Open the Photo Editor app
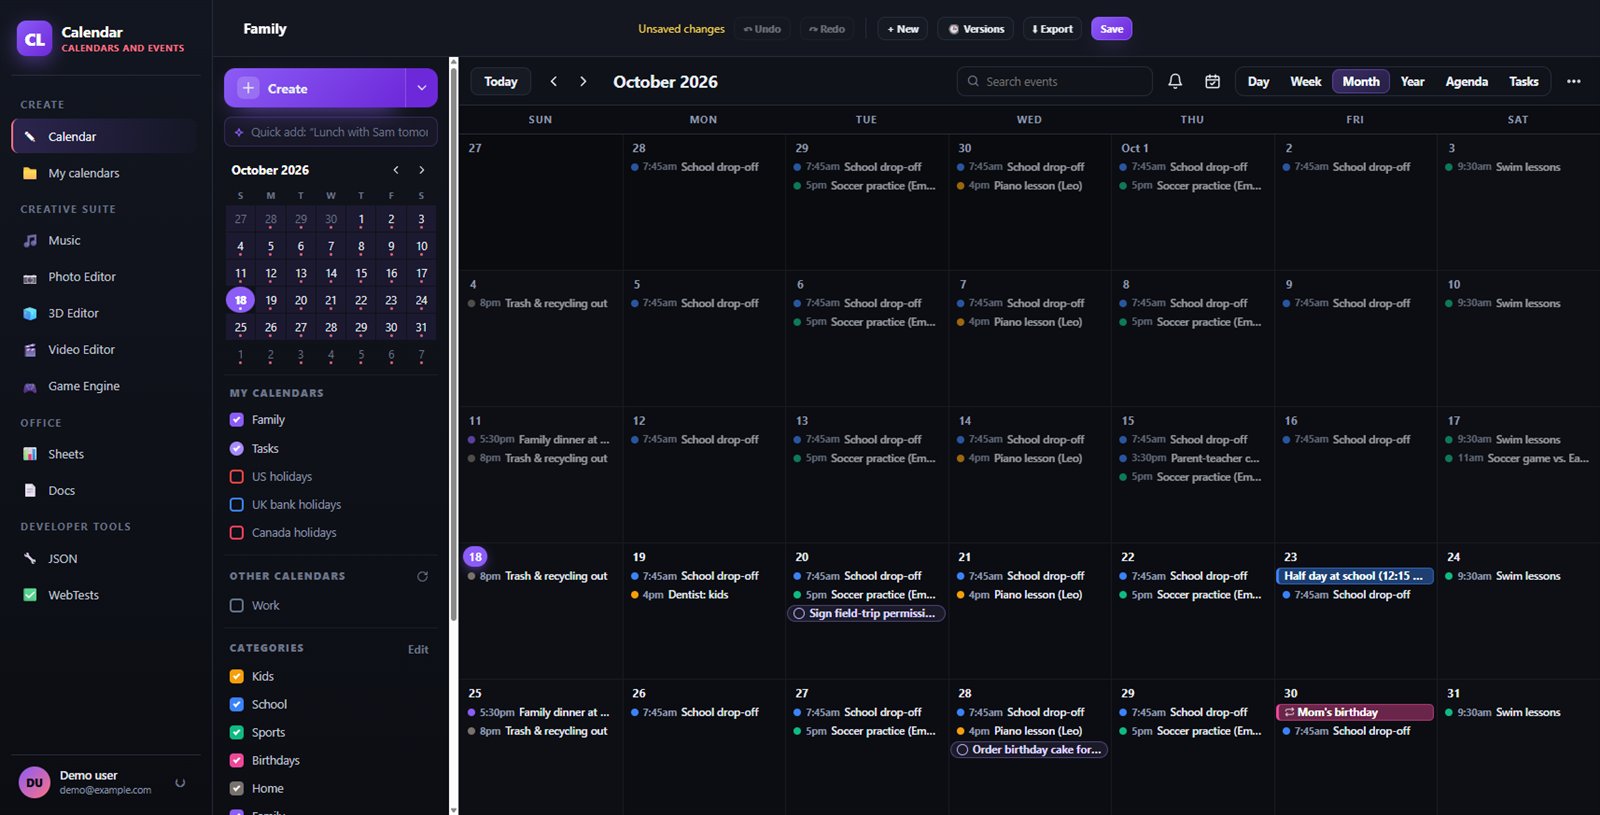 click(x=105, y=277)
